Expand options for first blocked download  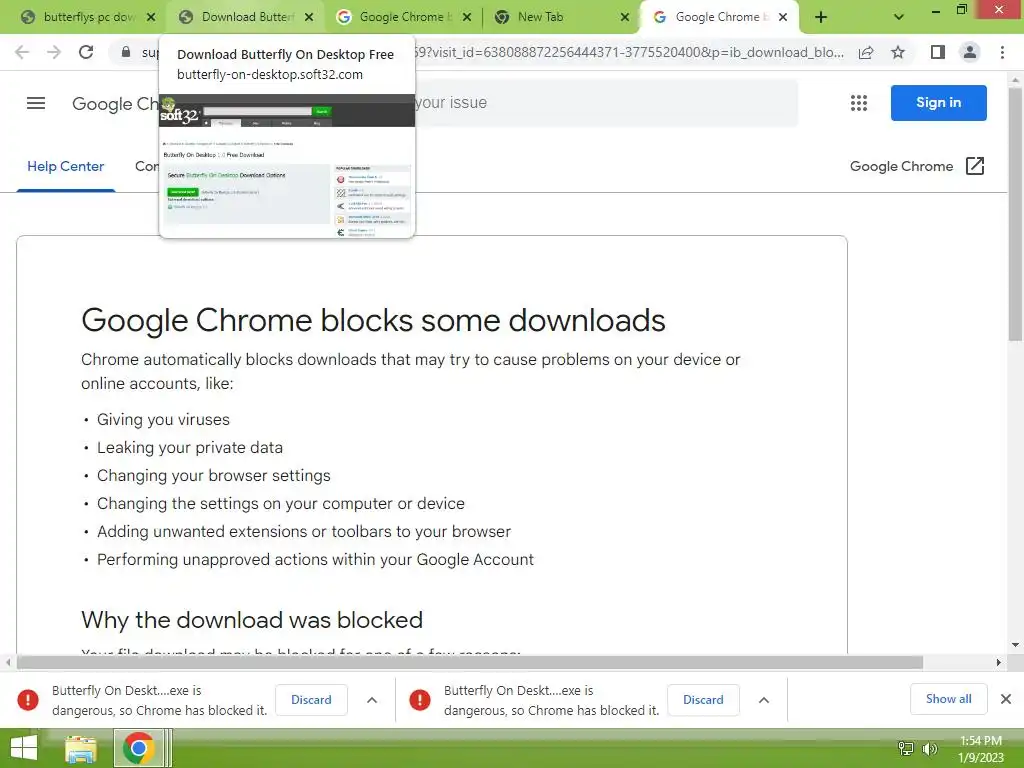(x=372, y=699)
